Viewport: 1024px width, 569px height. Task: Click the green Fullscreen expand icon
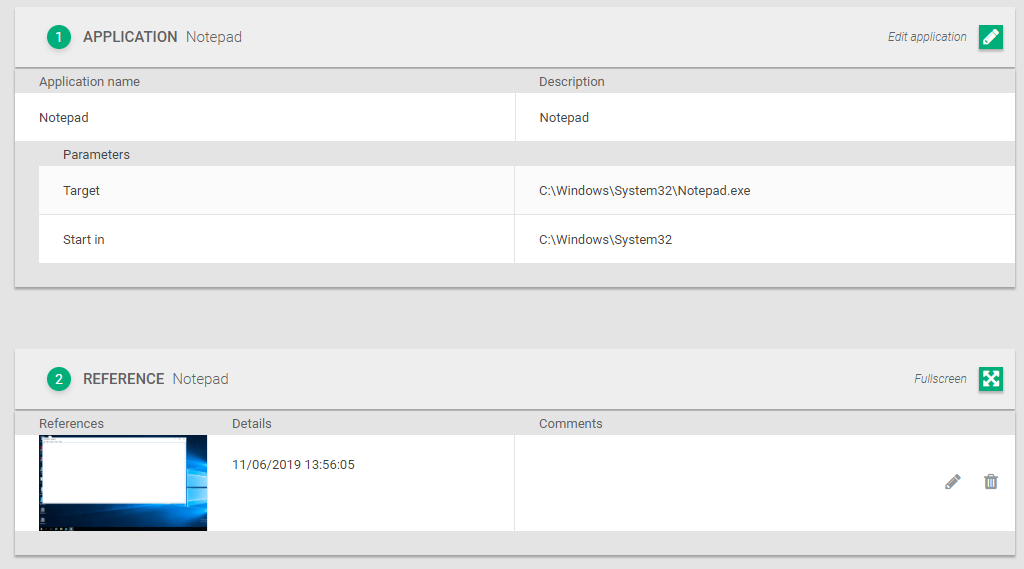coord(991,379)
